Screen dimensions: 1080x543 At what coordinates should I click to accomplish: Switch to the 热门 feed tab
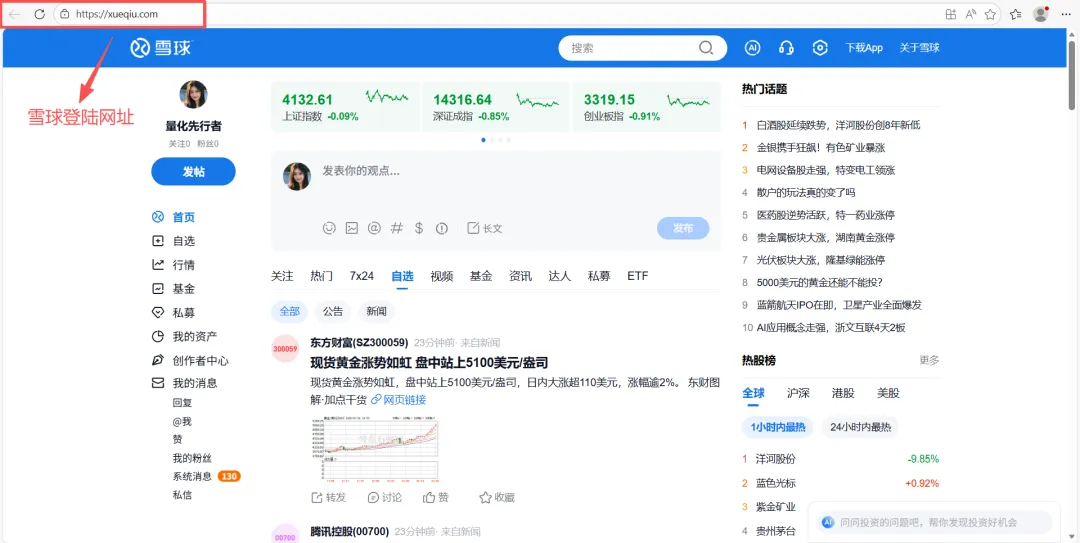click(x=322, y=276)
